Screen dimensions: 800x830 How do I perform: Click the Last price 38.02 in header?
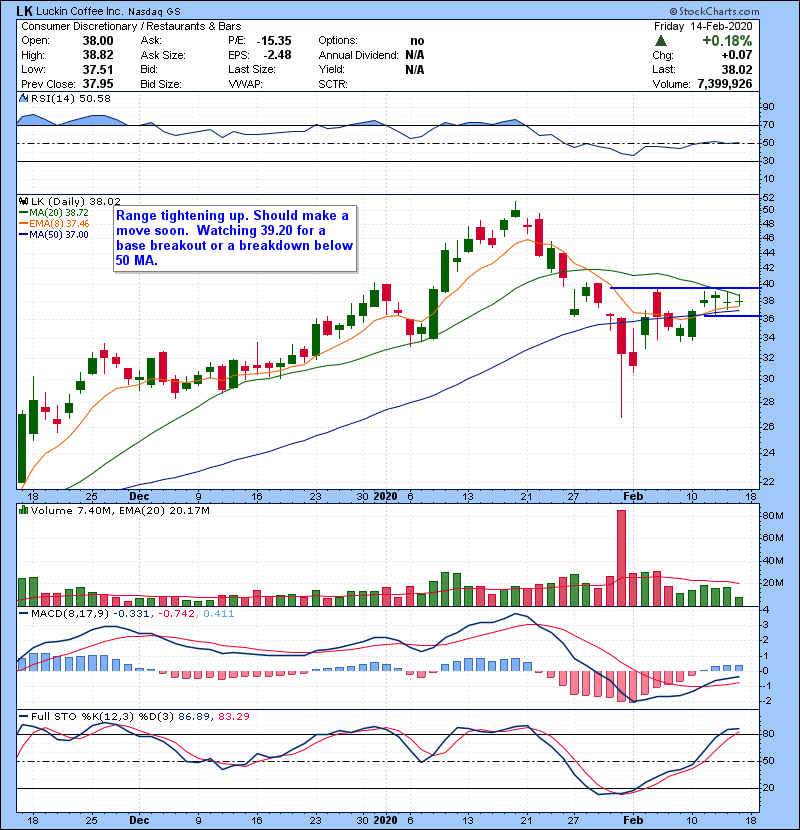coord(737,69)
